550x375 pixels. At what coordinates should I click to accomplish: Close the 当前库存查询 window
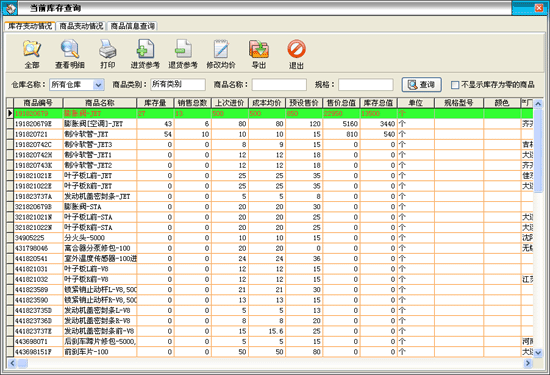(539, 8)
